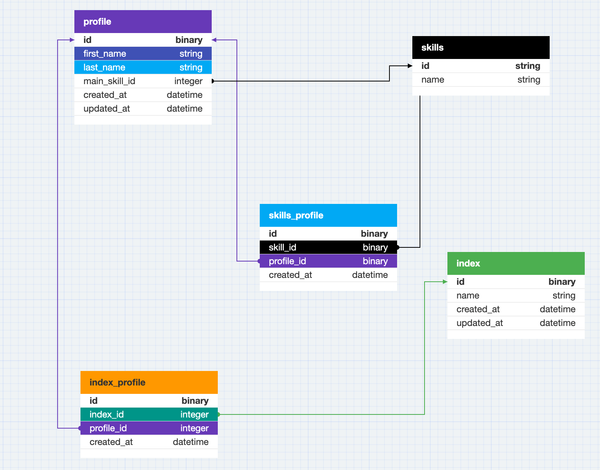Click main_skill_id field in profile table
The image size is (600, 470).
[x=143, y=81]
